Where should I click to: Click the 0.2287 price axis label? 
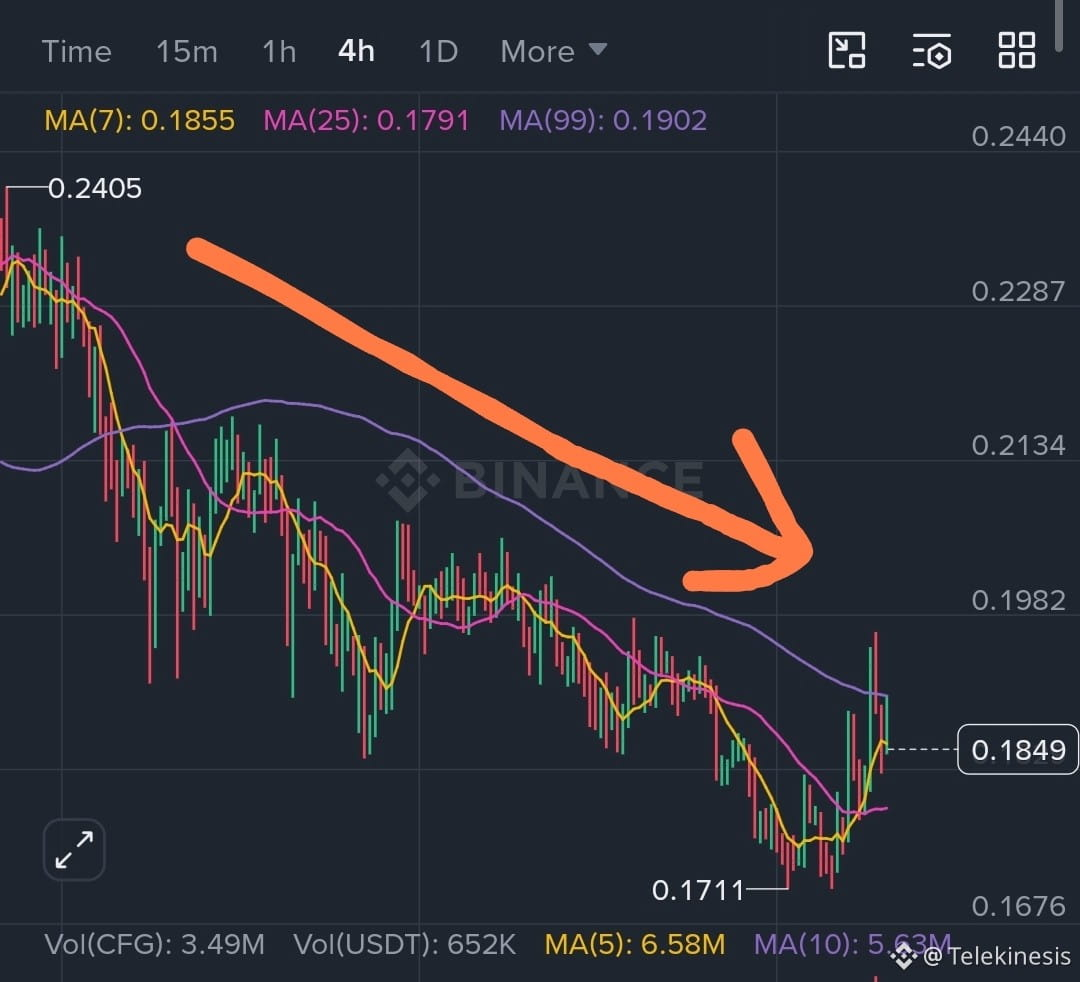[1019, 291]
